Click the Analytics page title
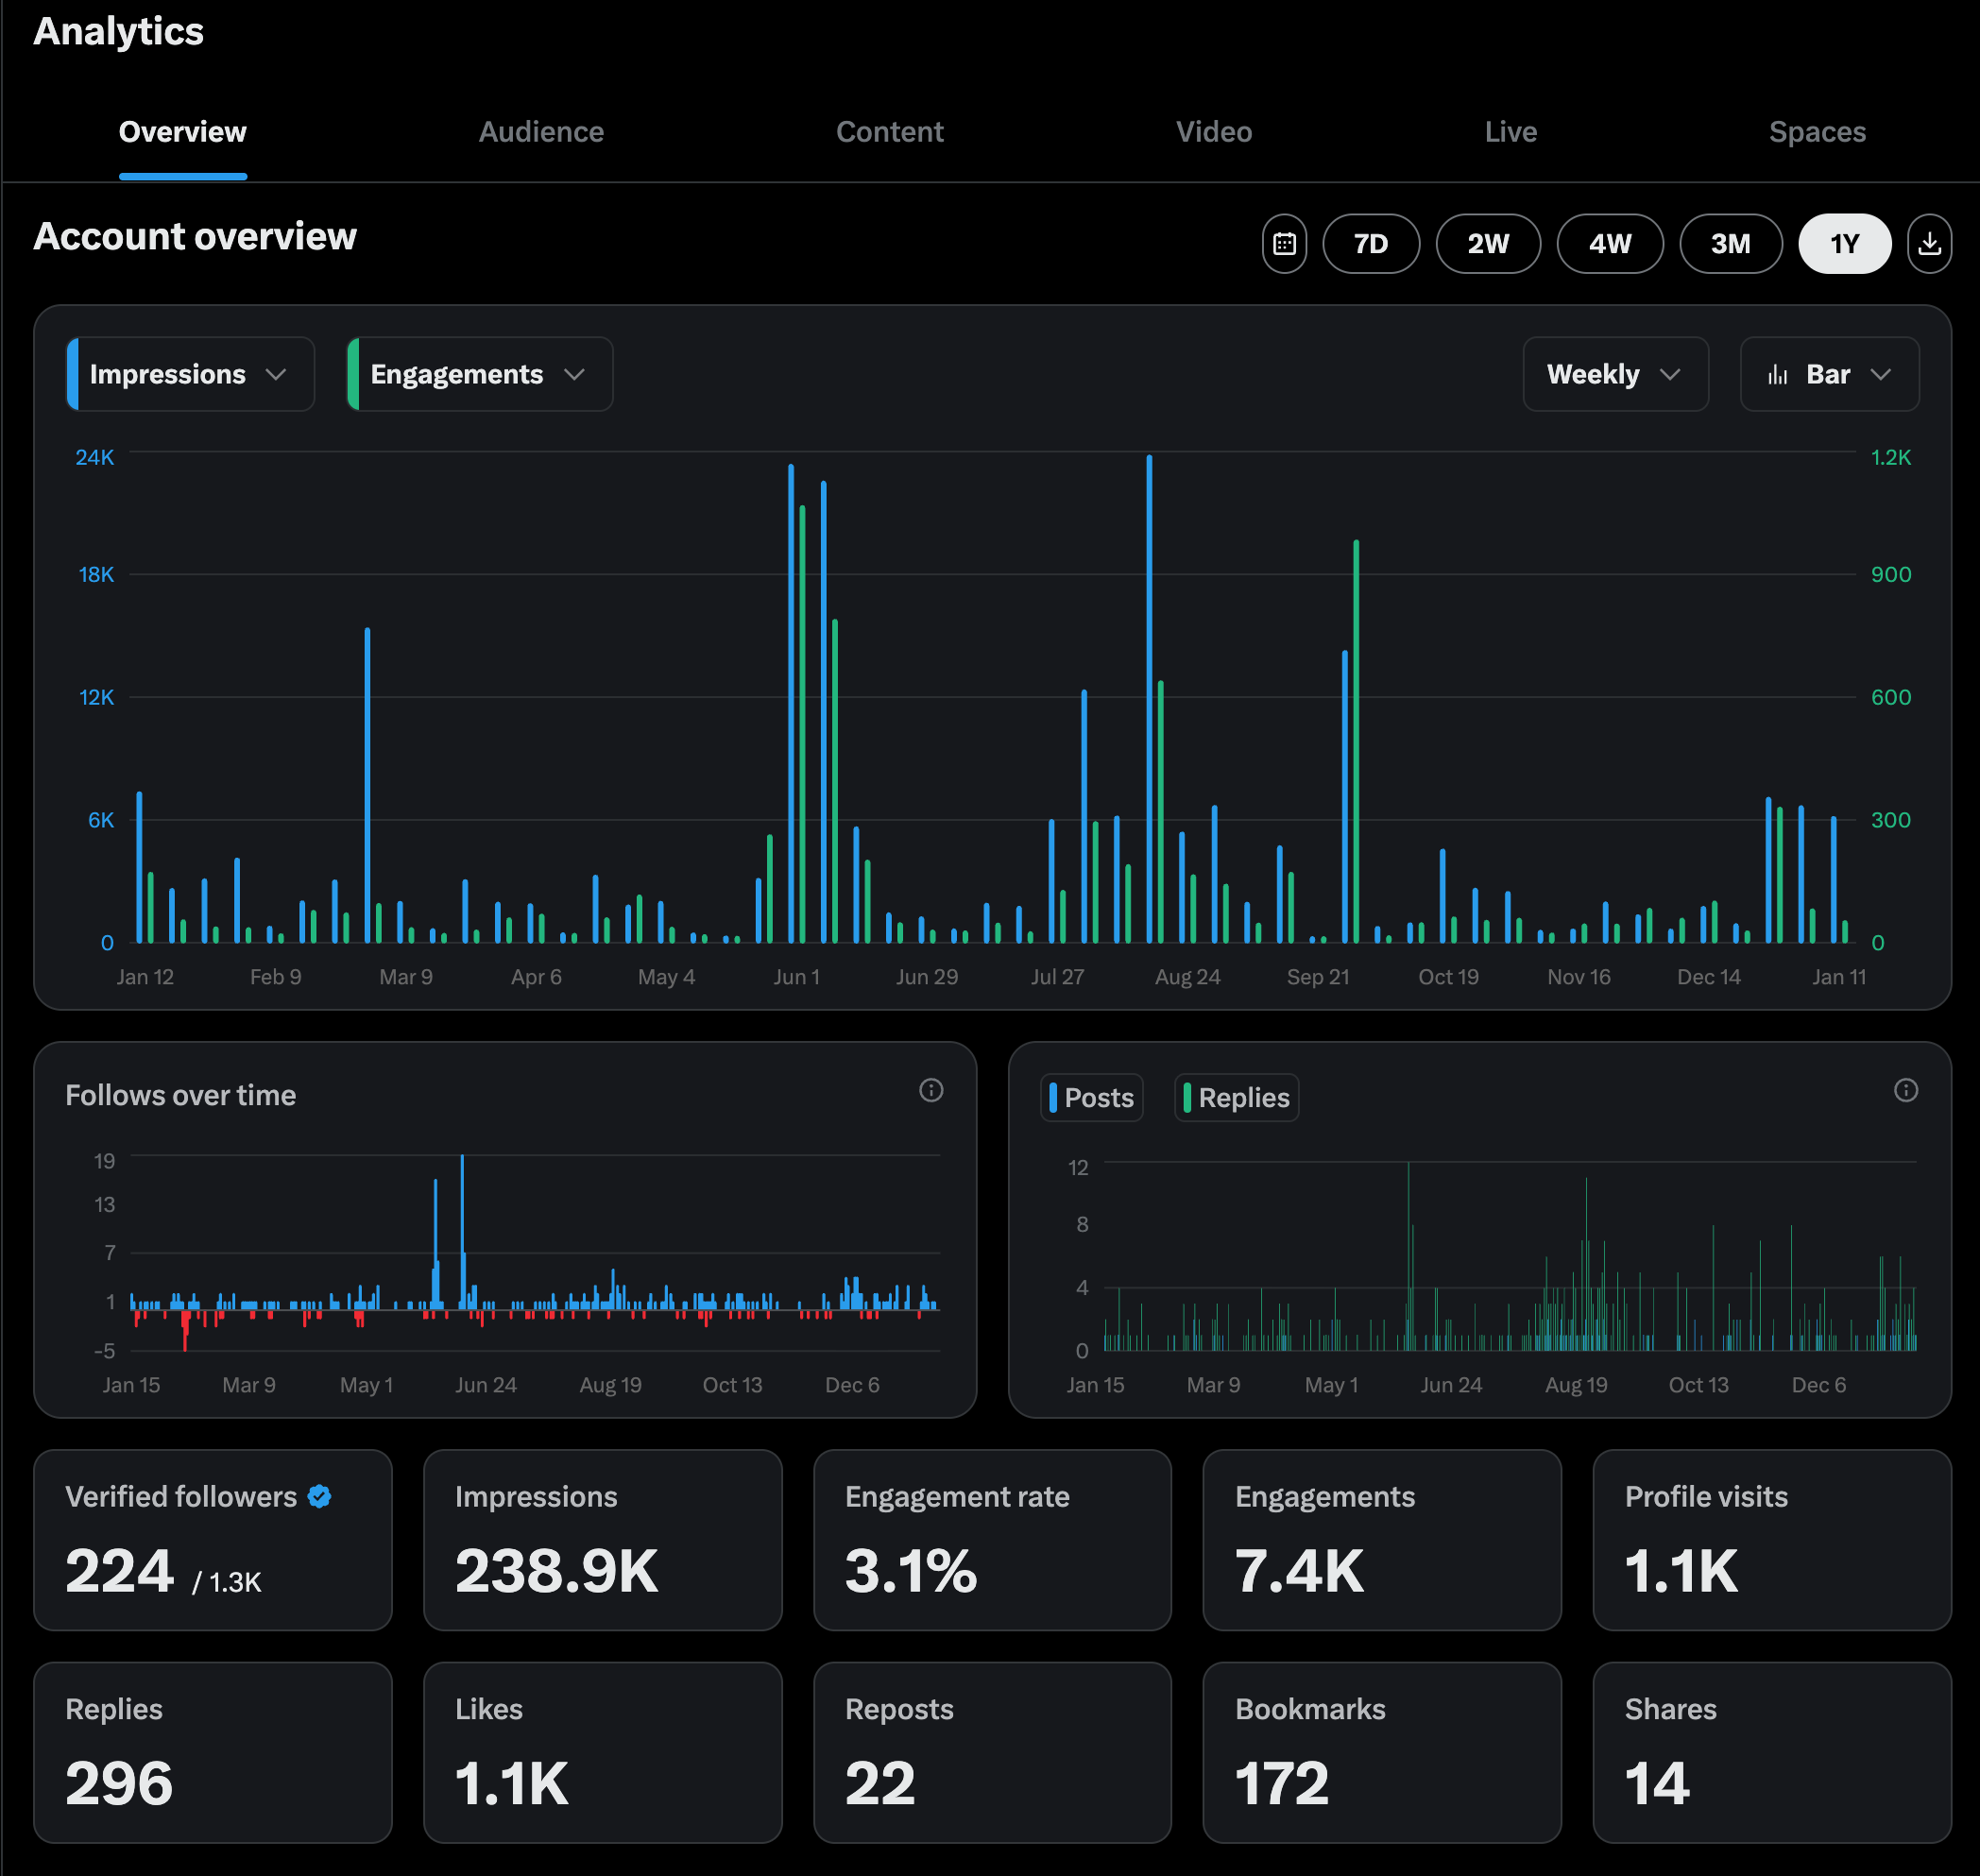The height and width of the screenshot is (1876, 1980). click(118, 31)
